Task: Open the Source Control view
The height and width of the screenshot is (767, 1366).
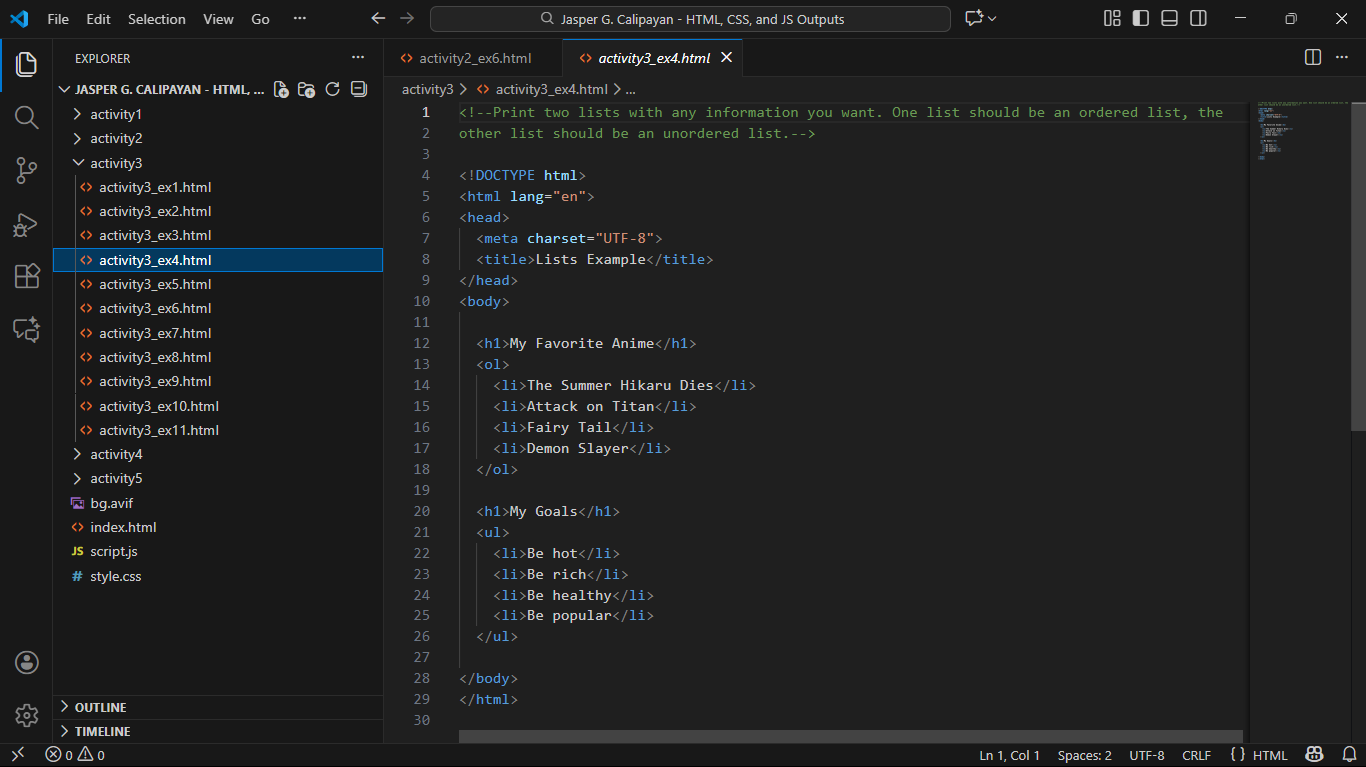Action: point(26,171)
